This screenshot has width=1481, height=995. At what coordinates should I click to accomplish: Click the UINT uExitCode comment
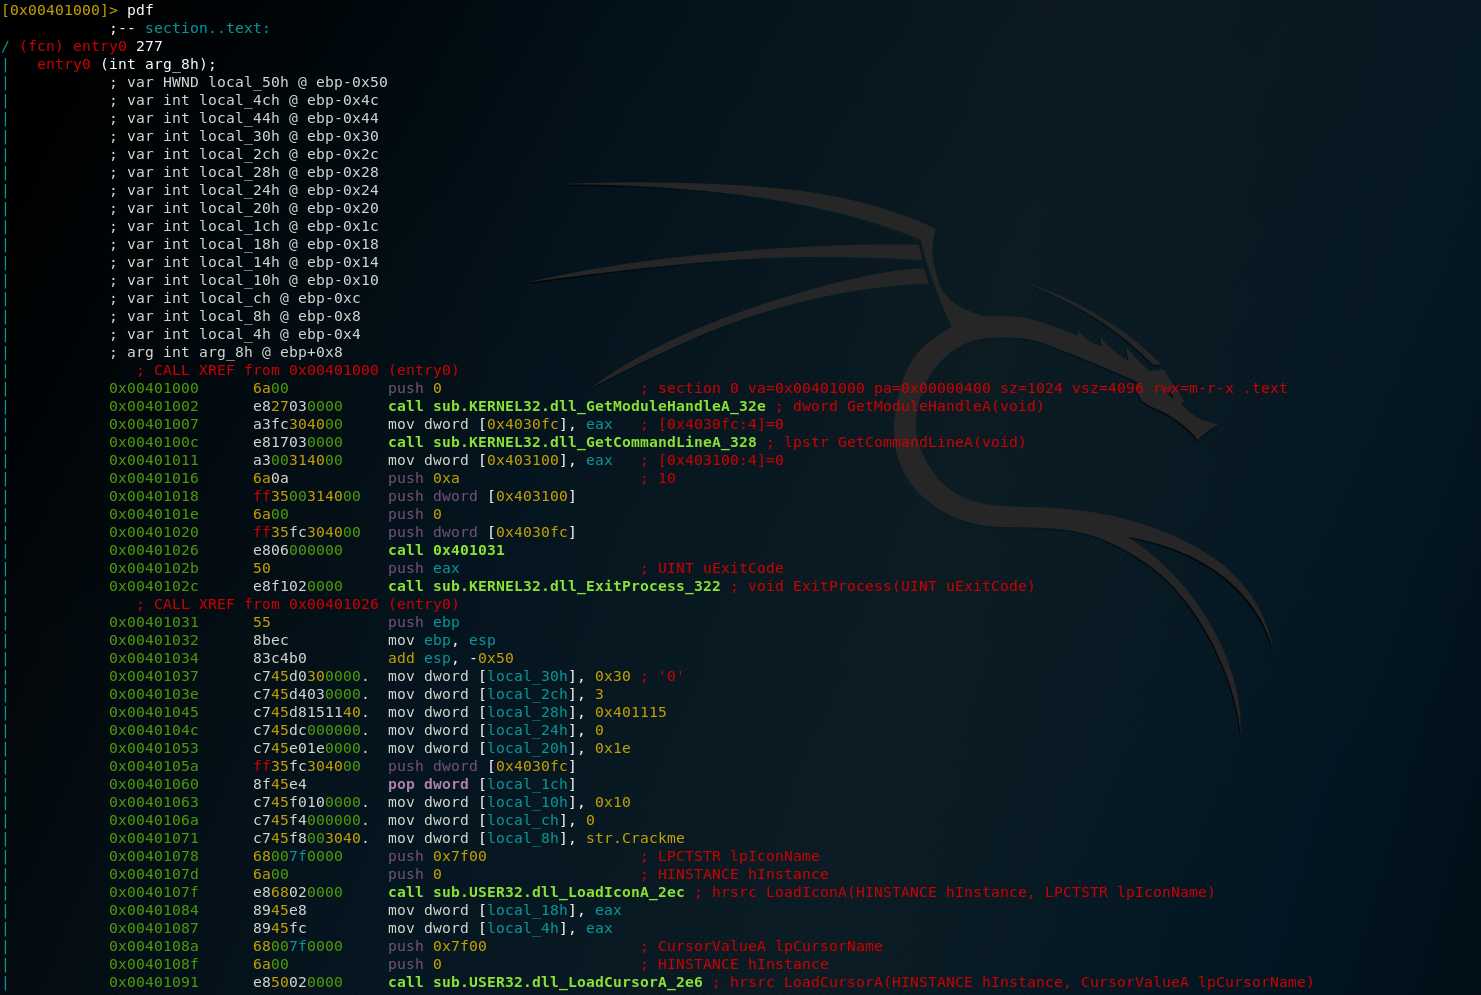(x=720, y=568)
